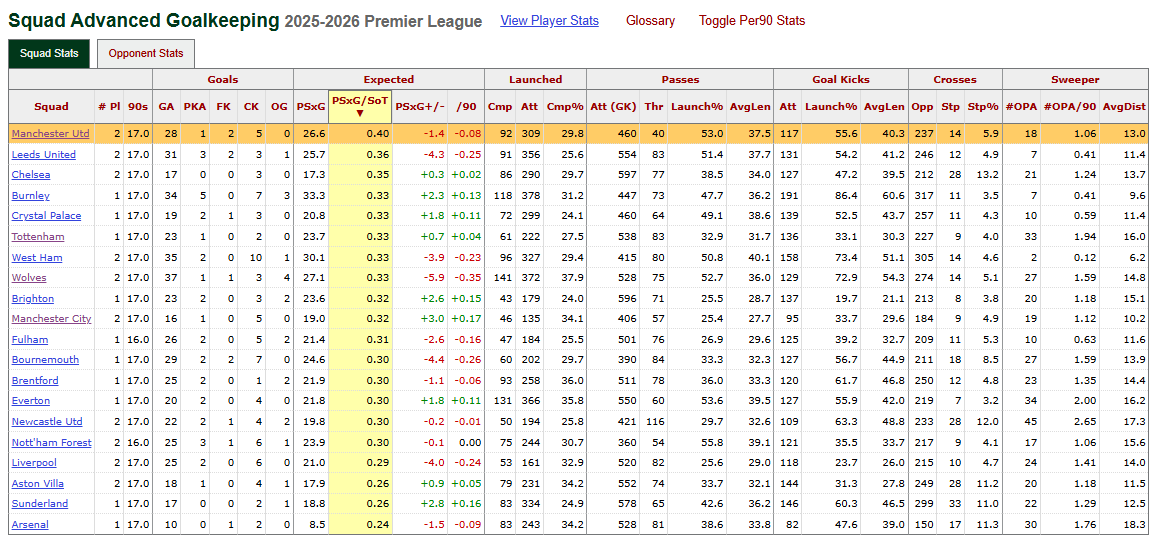The height and width of the screenshot is (544, 1174).
Task: Open the Glossary
Action: (650, 21)
